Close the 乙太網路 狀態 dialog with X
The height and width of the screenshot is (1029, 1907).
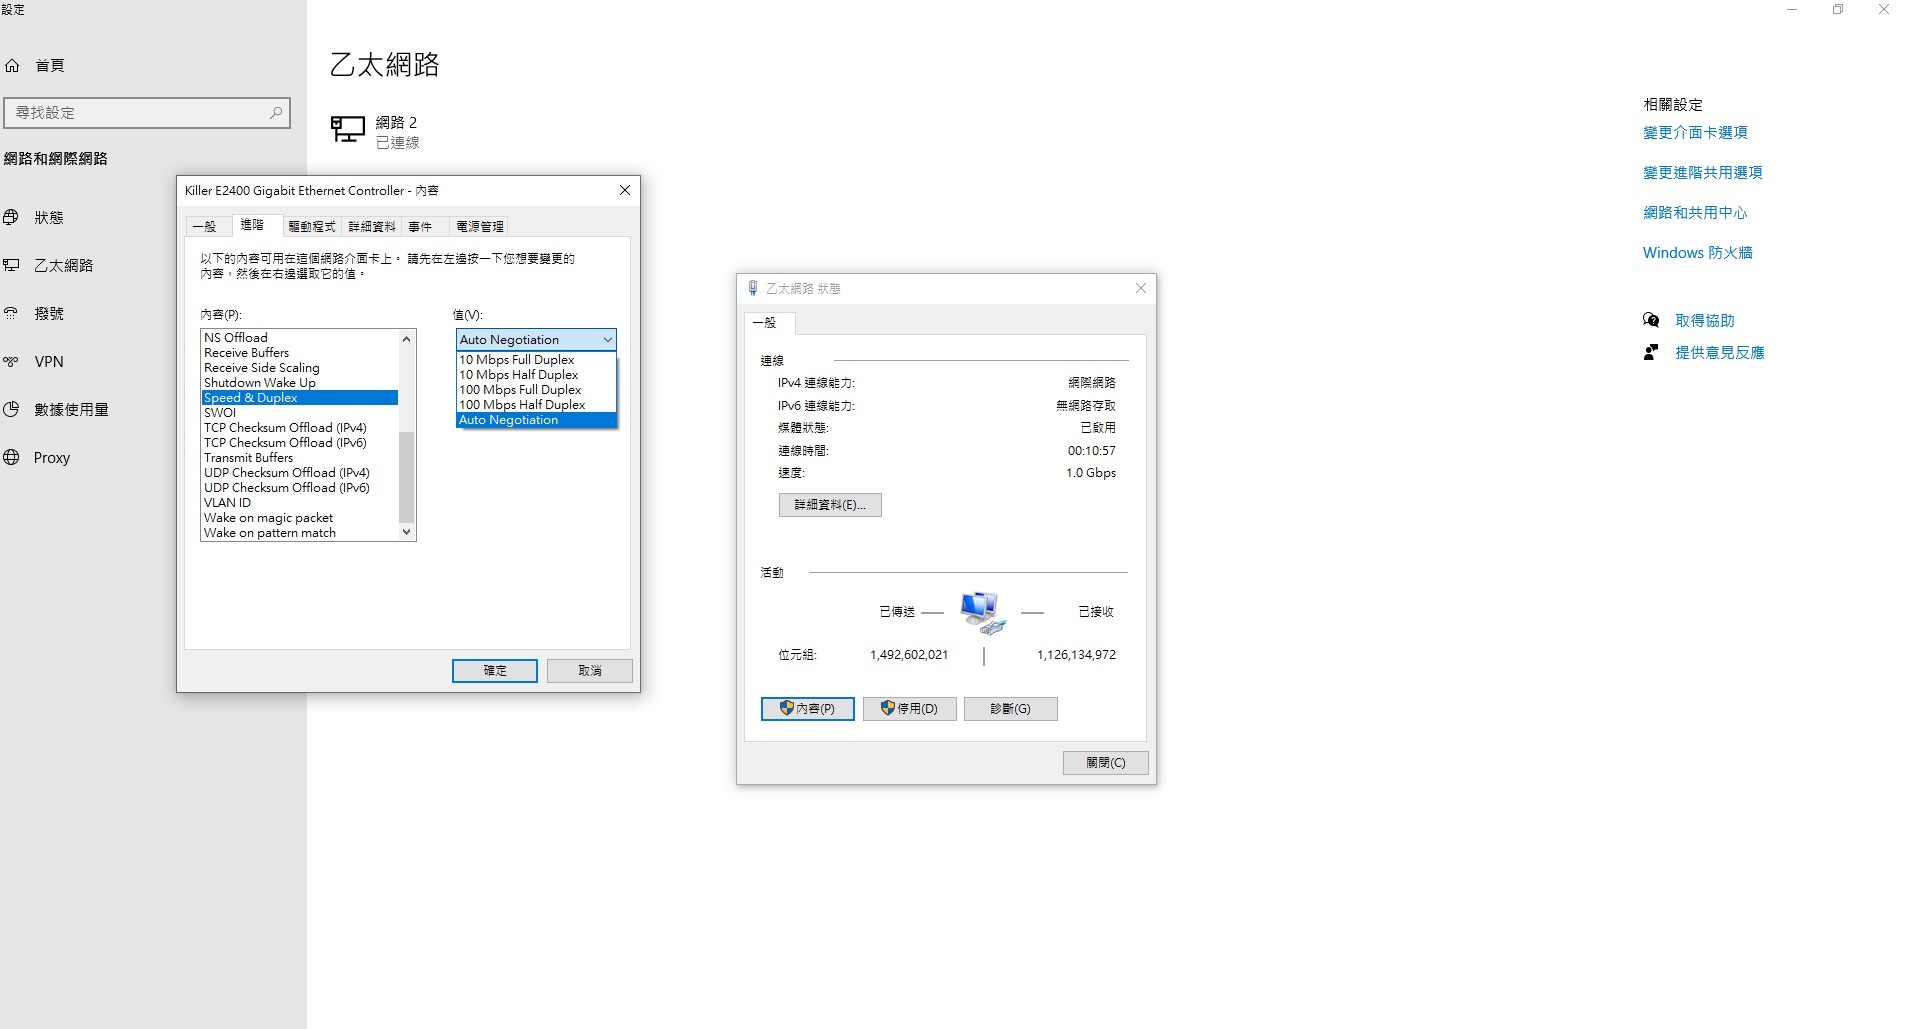coord(1141,288)
